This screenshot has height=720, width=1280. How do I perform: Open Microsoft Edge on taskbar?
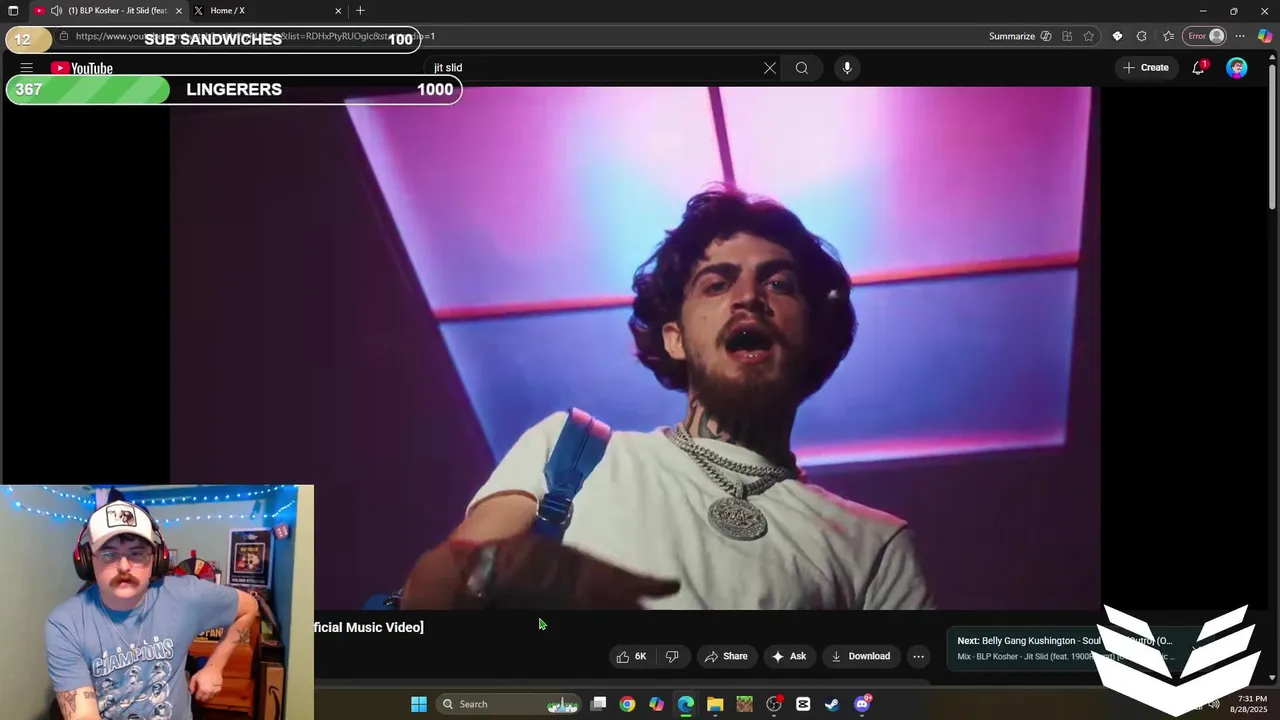[686, 704]
